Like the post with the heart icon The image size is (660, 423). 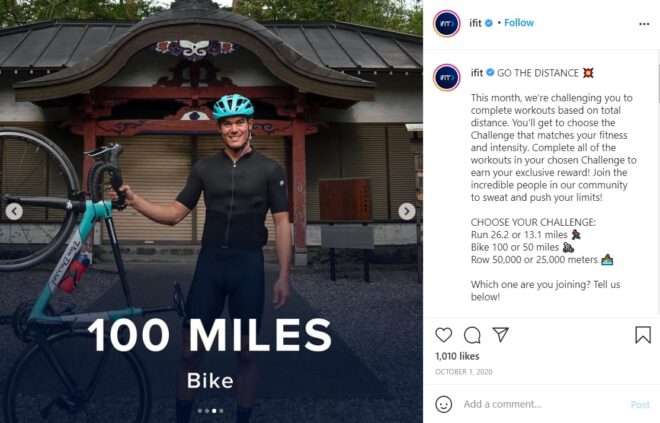coord(444,335)
